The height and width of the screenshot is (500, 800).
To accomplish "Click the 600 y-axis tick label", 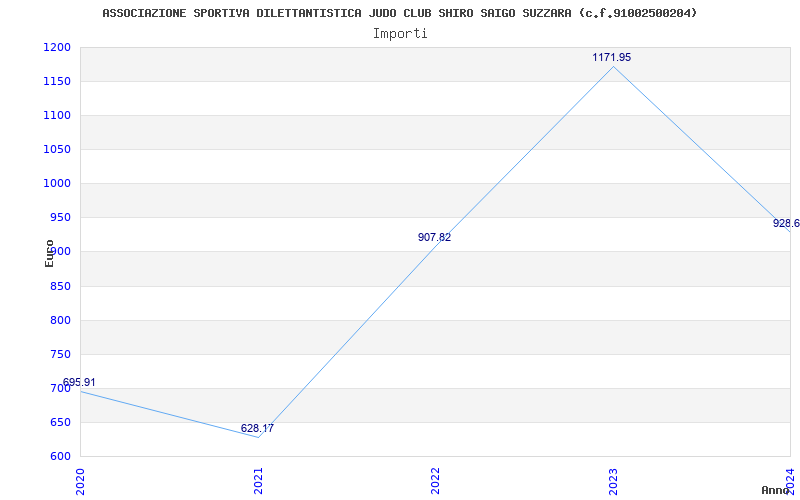I will 60,457.
